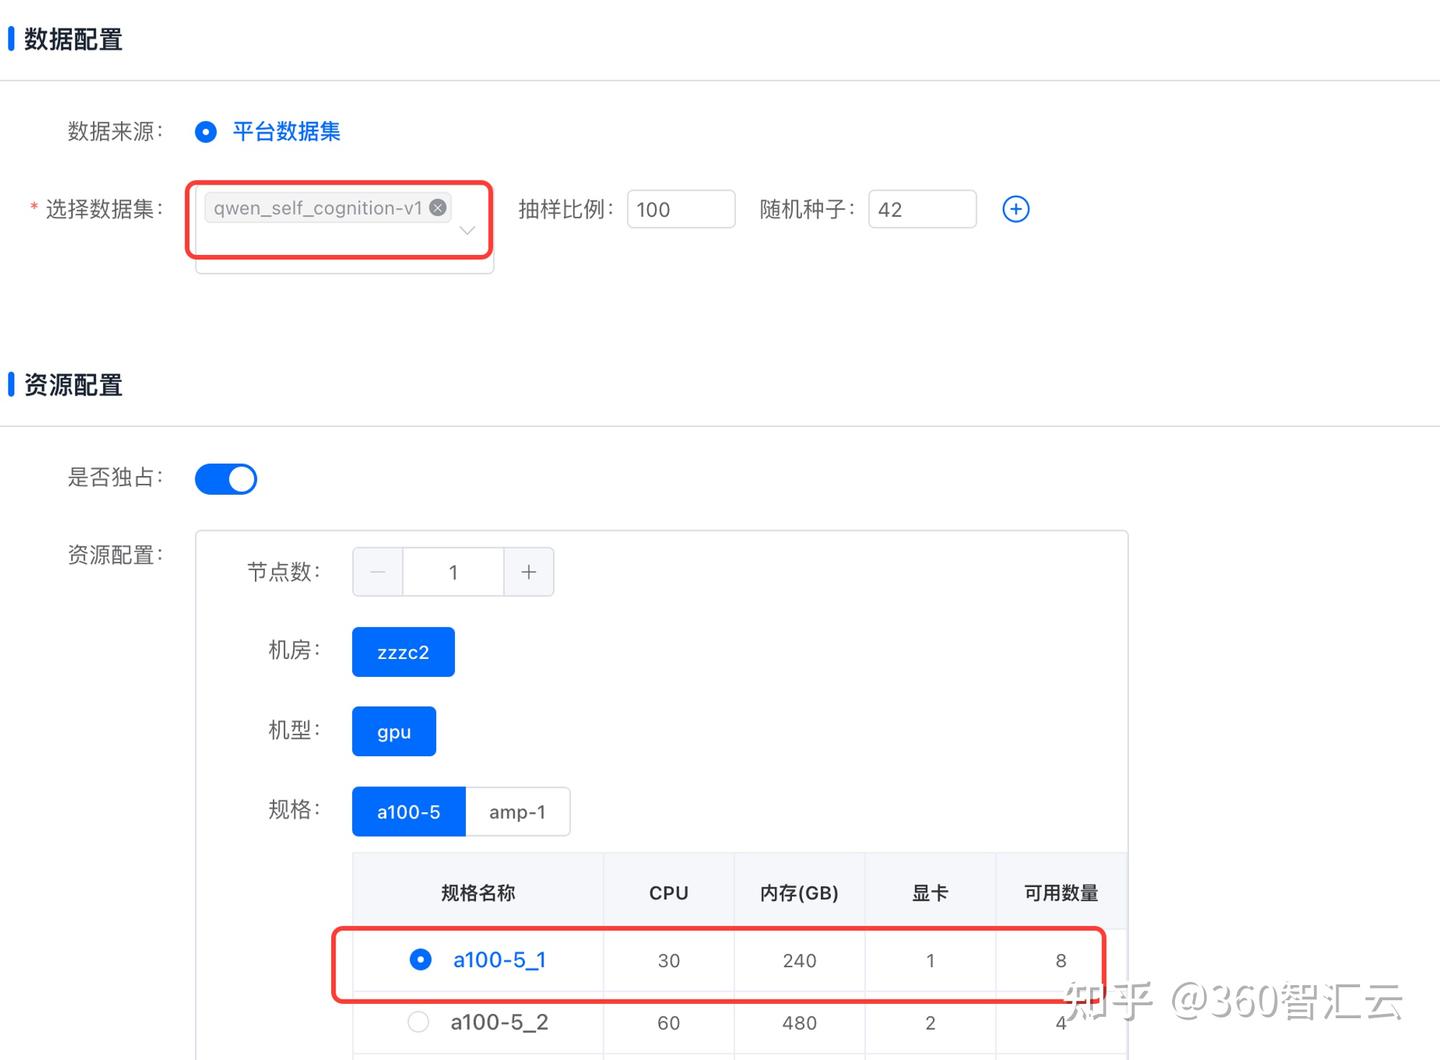Open the dataset selection dropdown arrow
The height and width of the screenshot is (1060, 1440).
466,230
